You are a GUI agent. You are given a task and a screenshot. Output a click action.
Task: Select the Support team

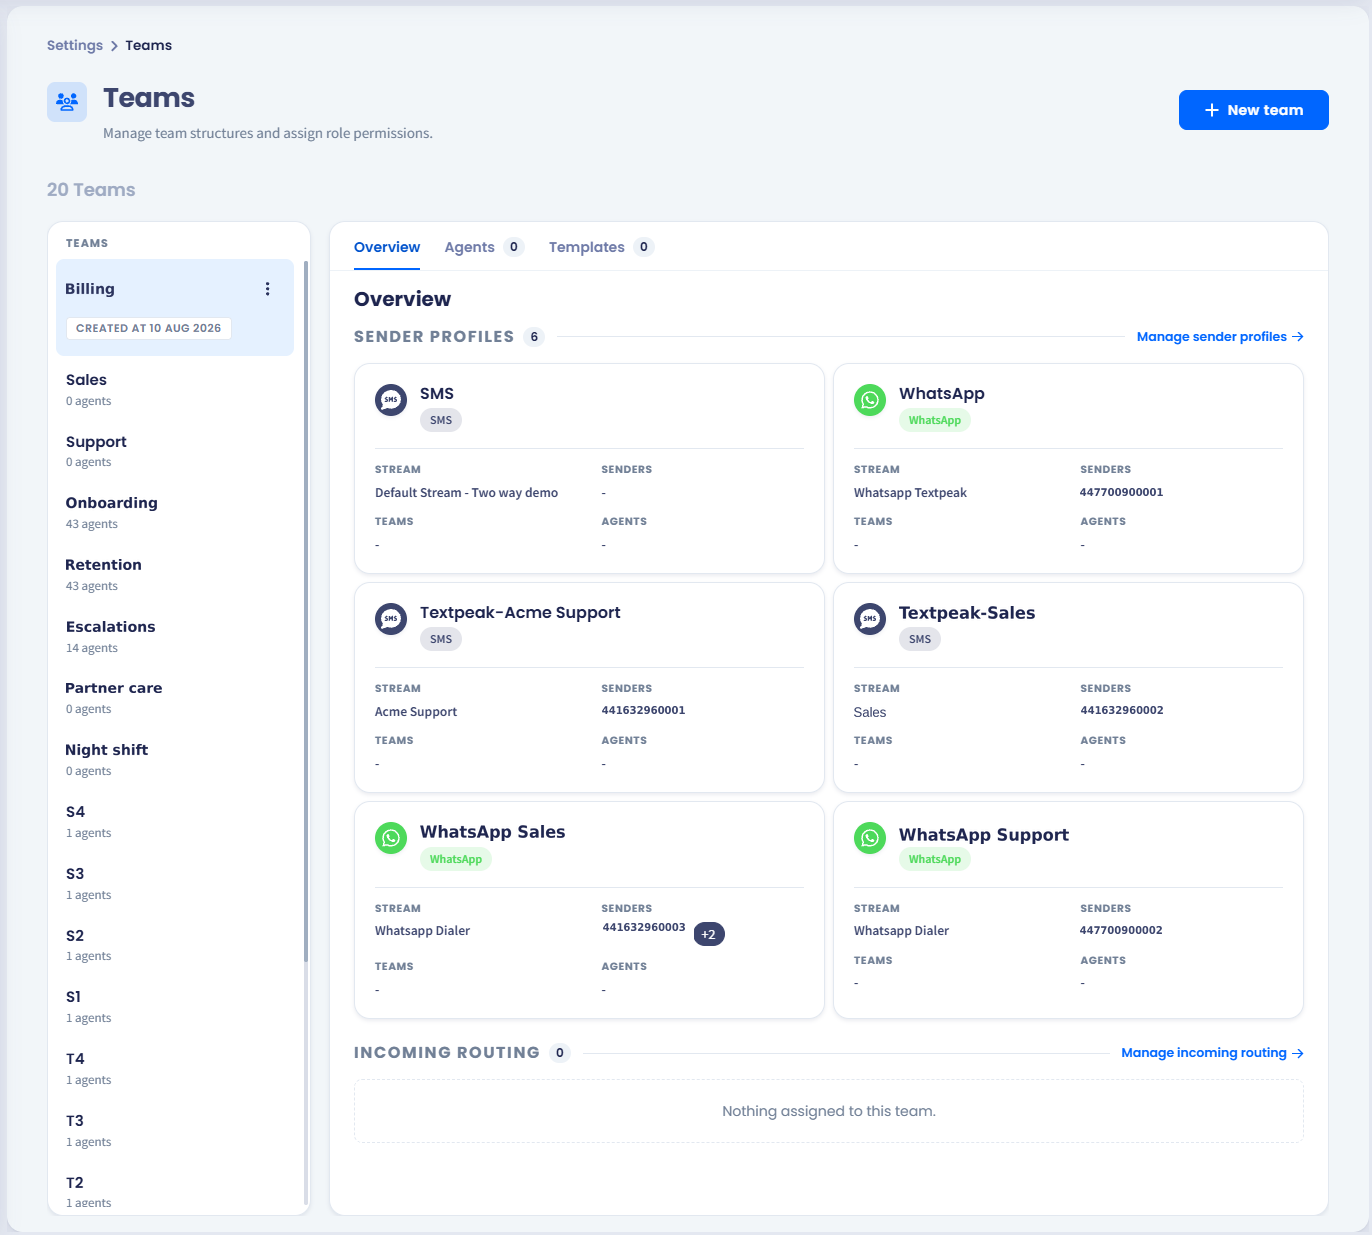(175, 451)
